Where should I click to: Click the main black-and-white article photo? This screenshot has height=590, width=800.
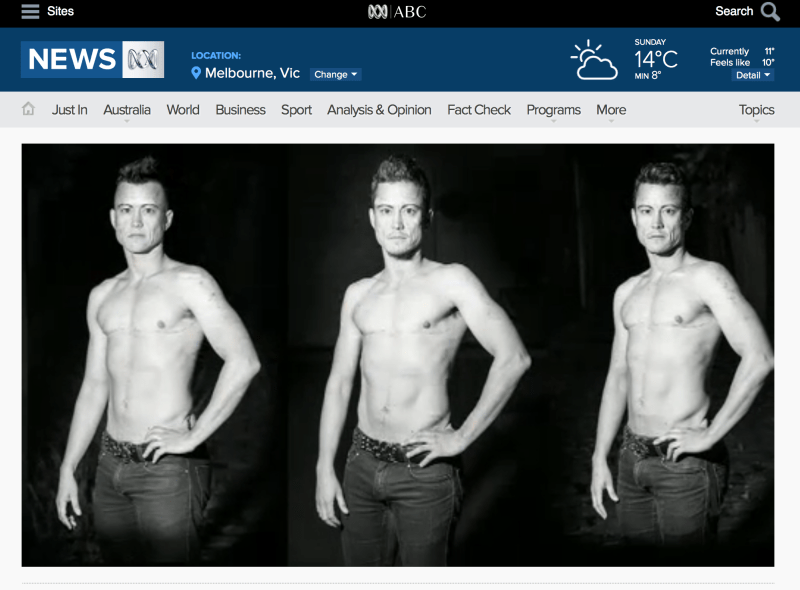398,355
